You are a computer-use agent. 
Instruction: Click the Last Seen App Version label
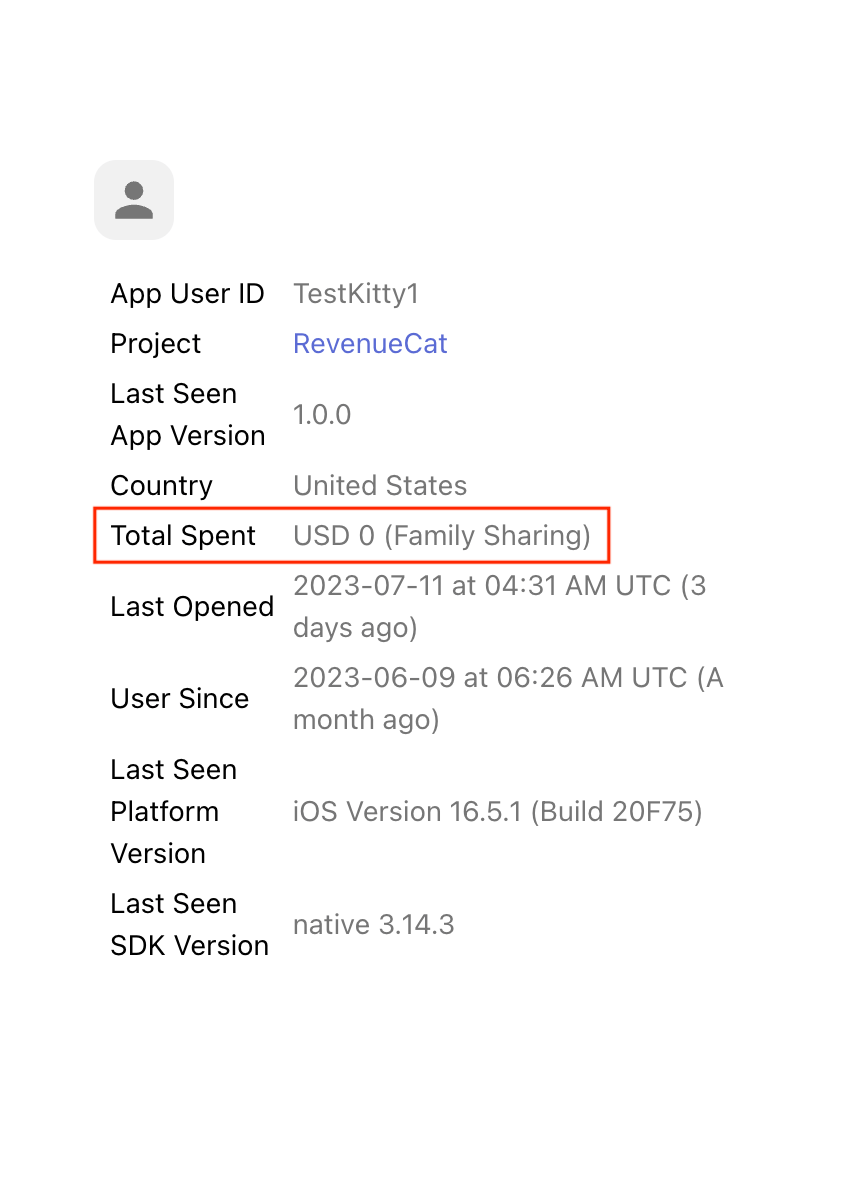pos(188,415)
